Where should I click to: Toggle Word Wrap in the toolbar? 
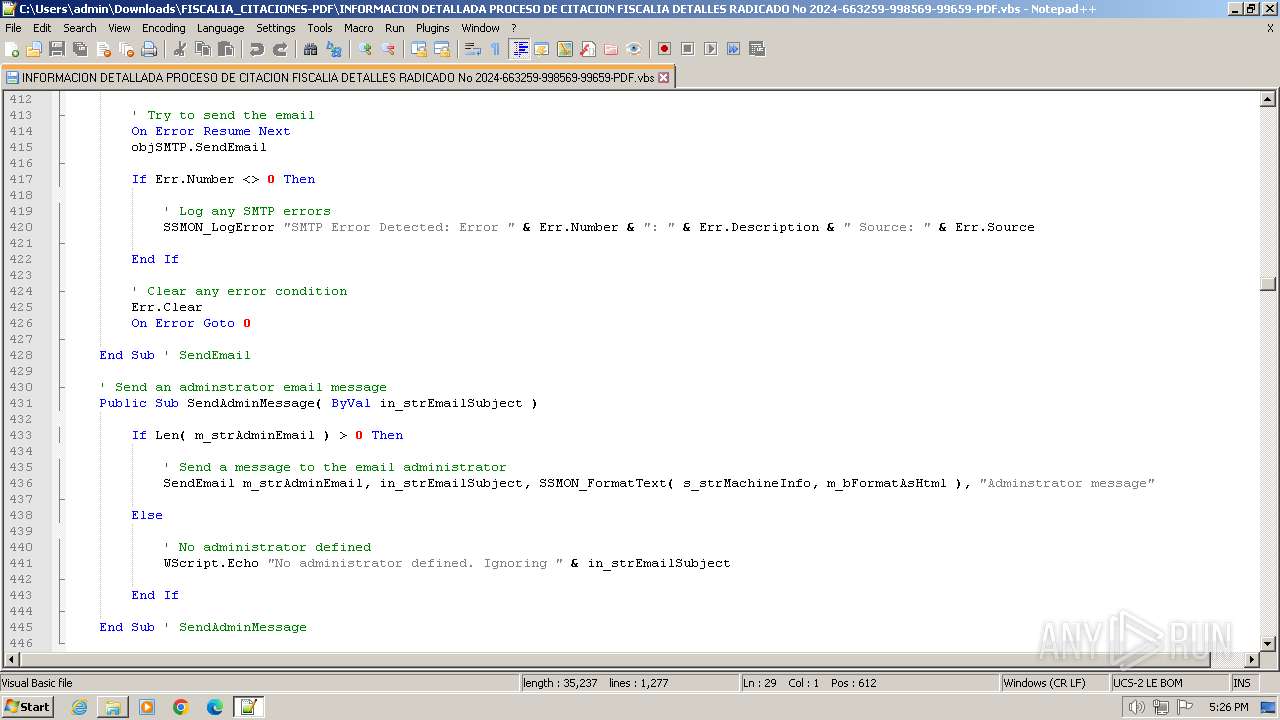(x=473, y=49)
